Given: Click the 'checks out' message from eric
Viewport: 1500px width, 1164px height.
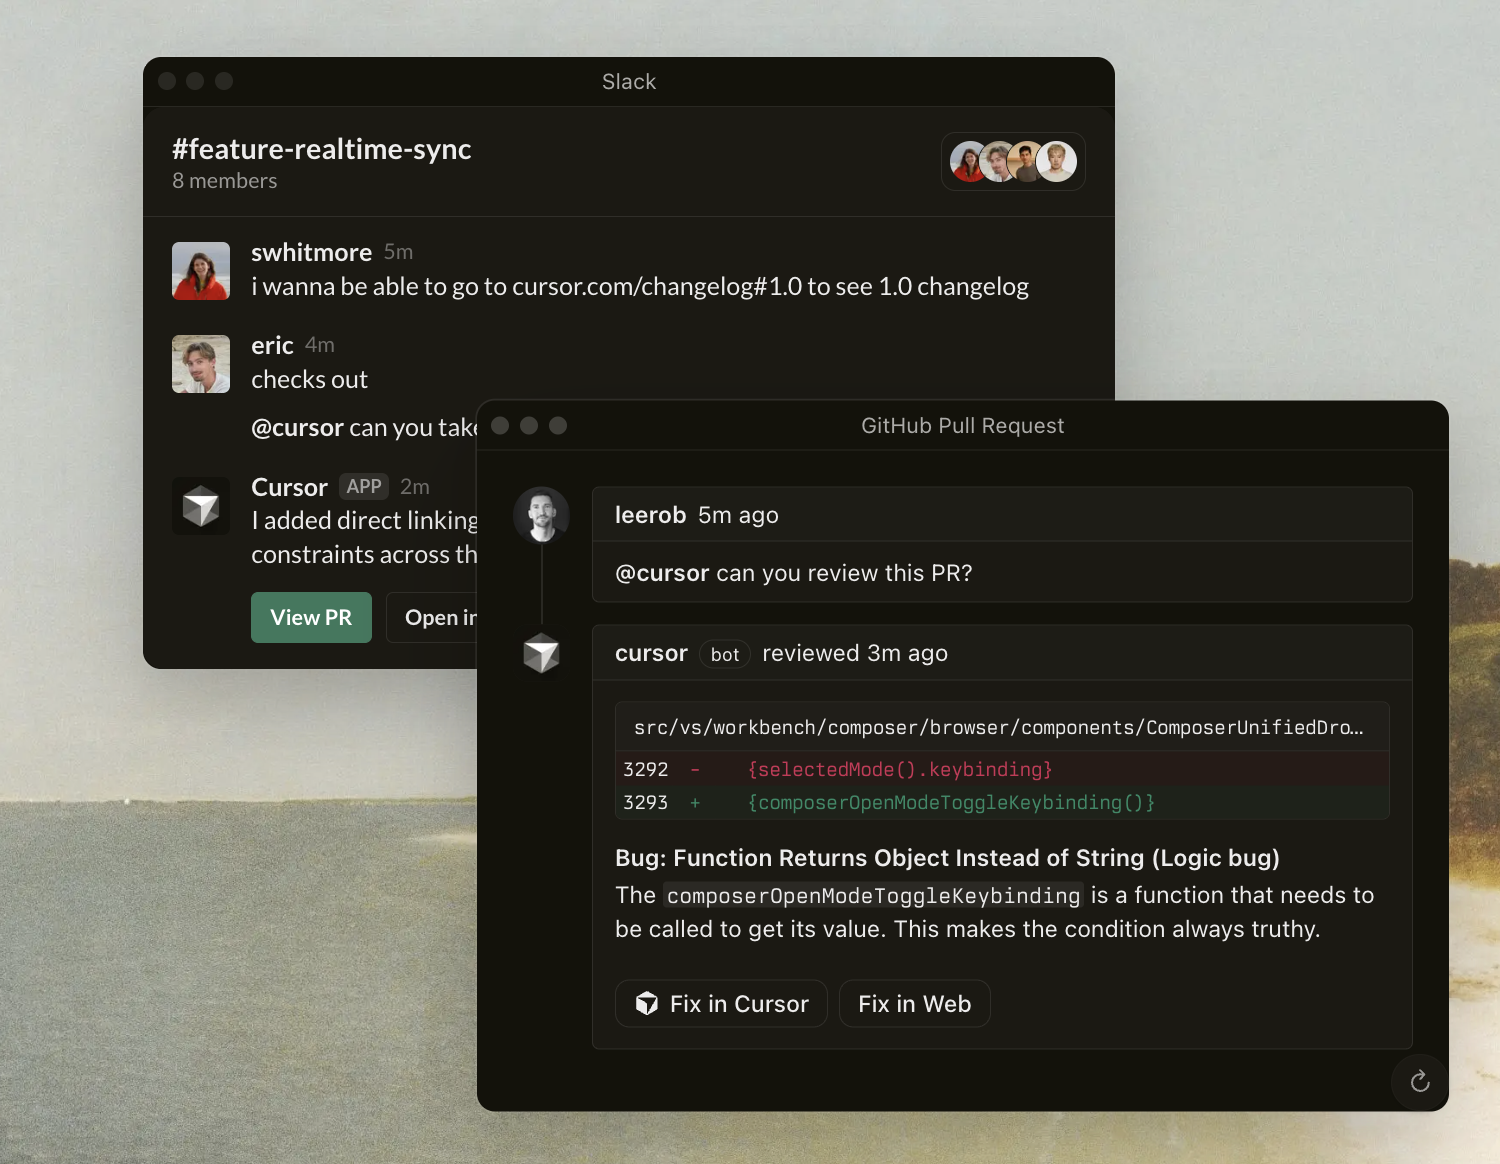Looking at the screenshot, I should click(x=309, y=380).
